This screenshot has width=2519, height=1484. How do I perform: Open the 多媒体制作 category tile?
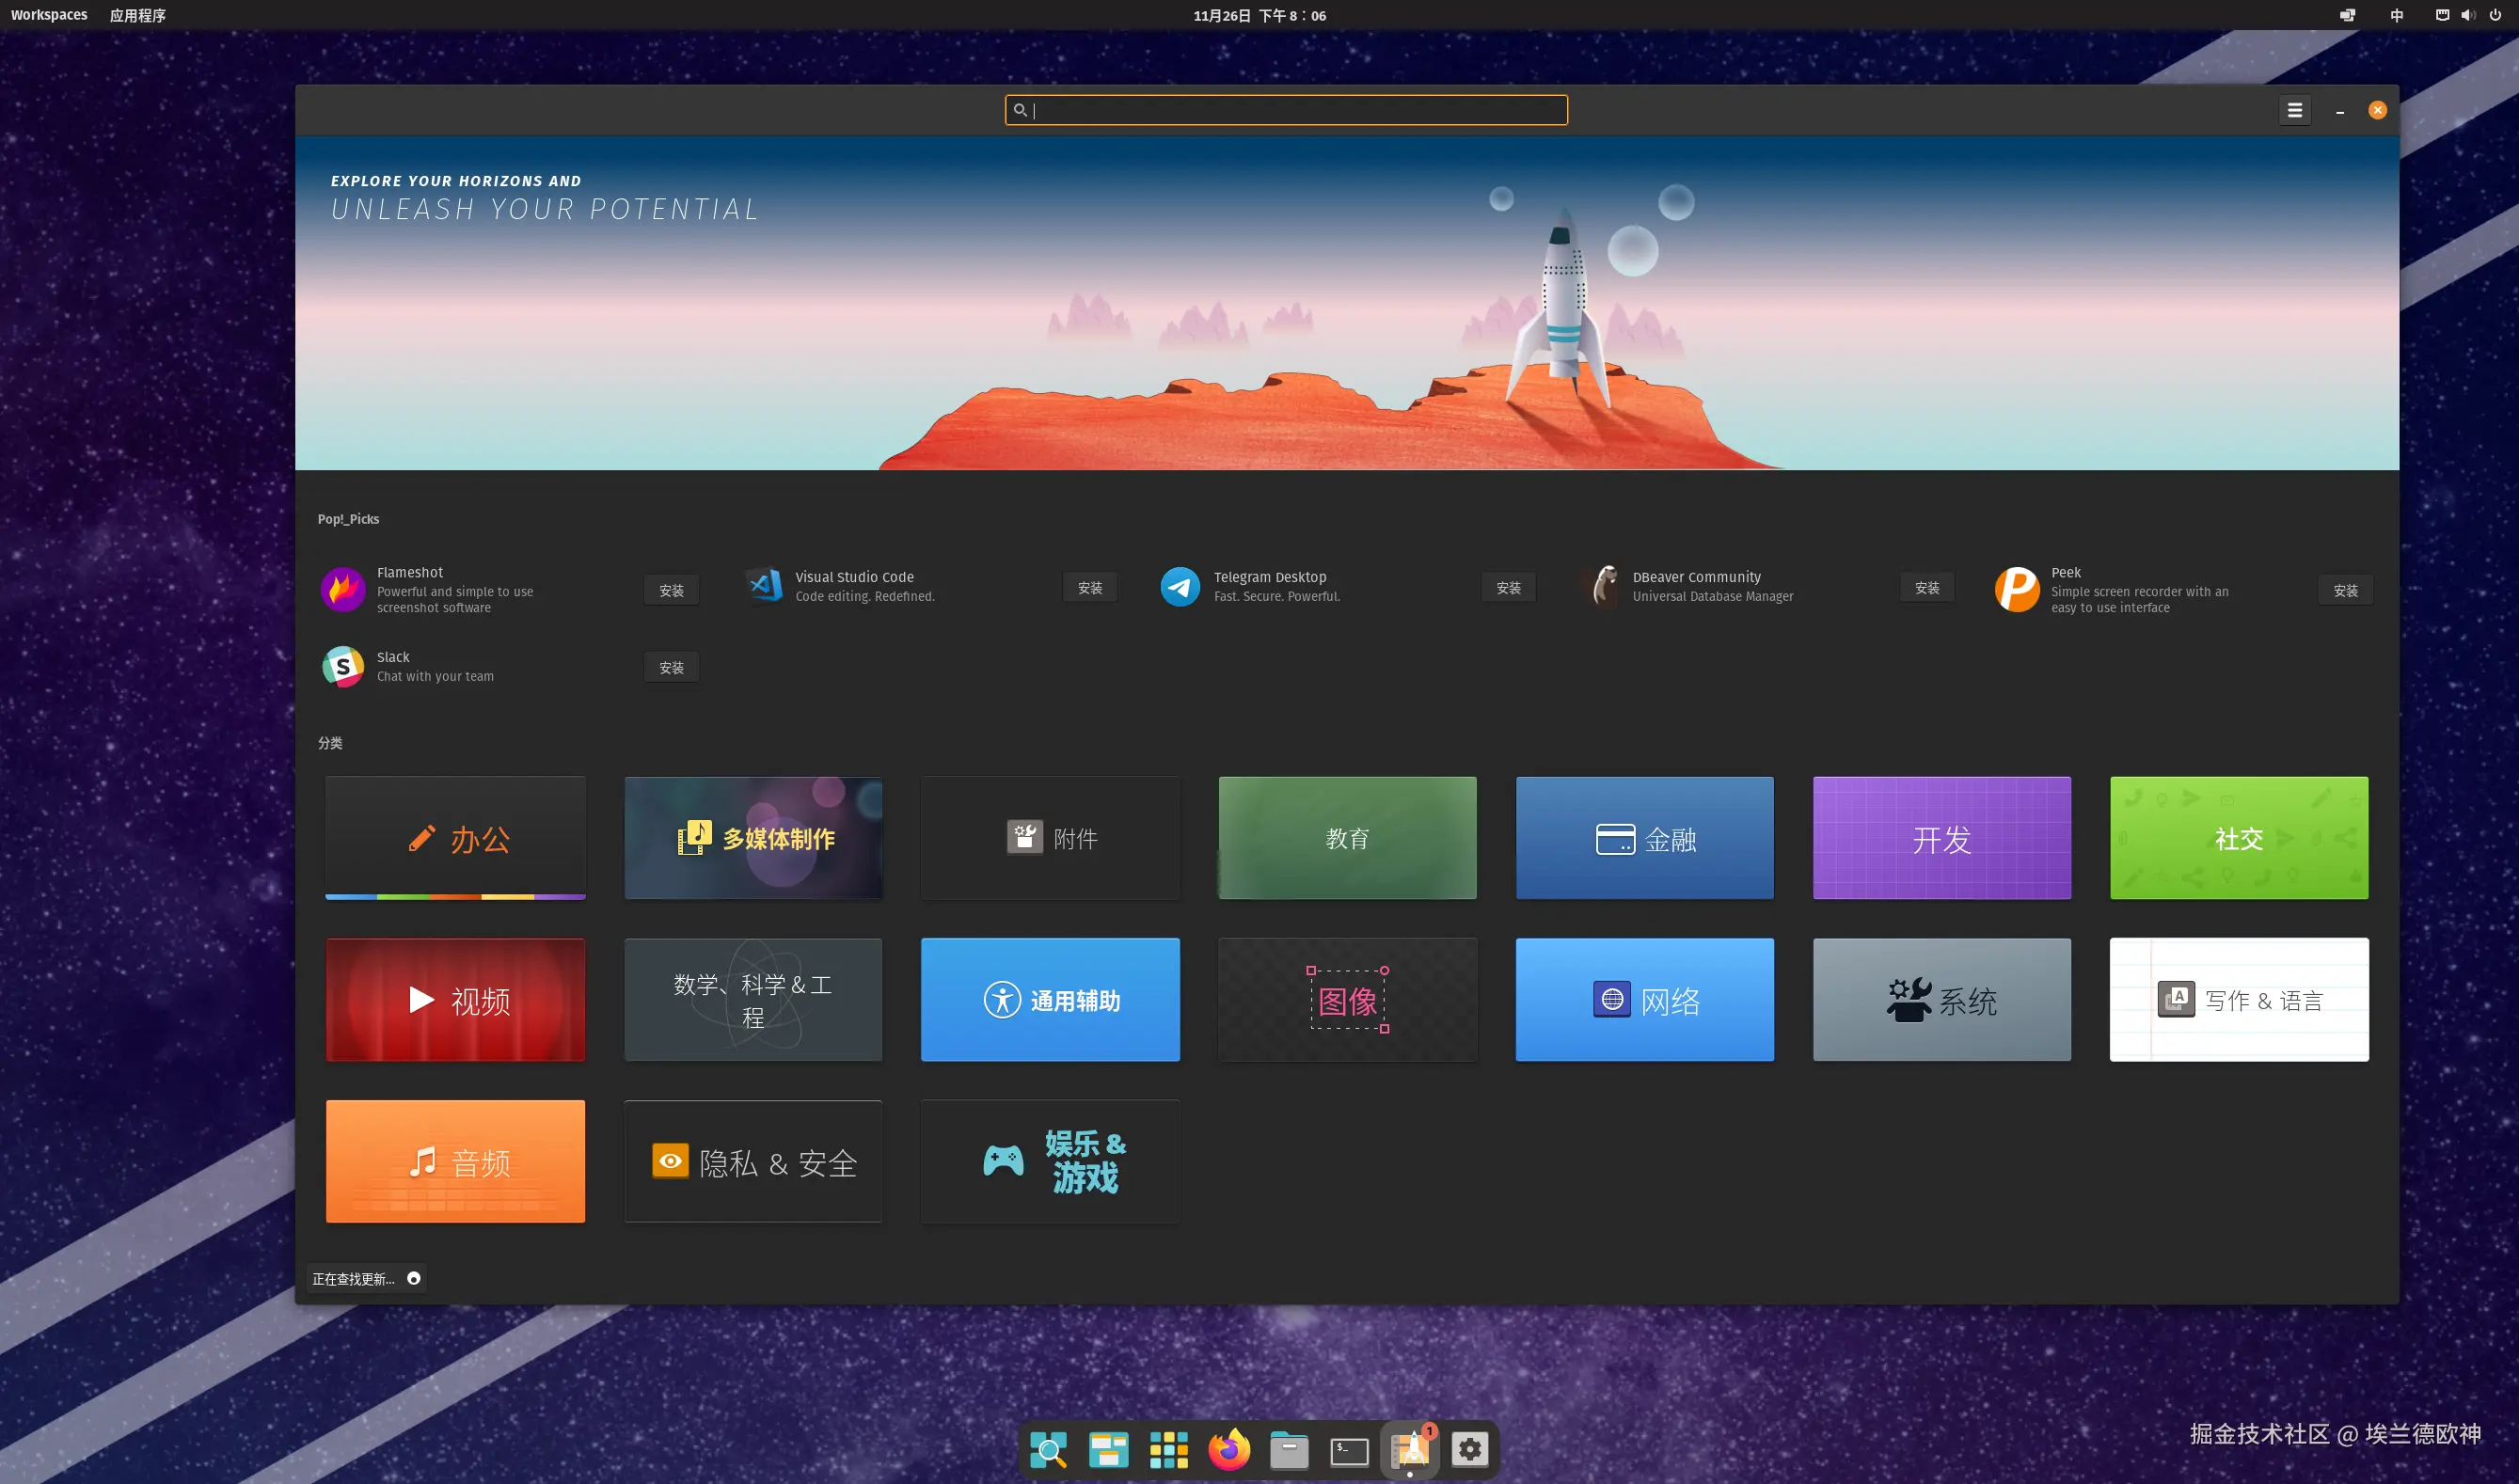(753, 838)
